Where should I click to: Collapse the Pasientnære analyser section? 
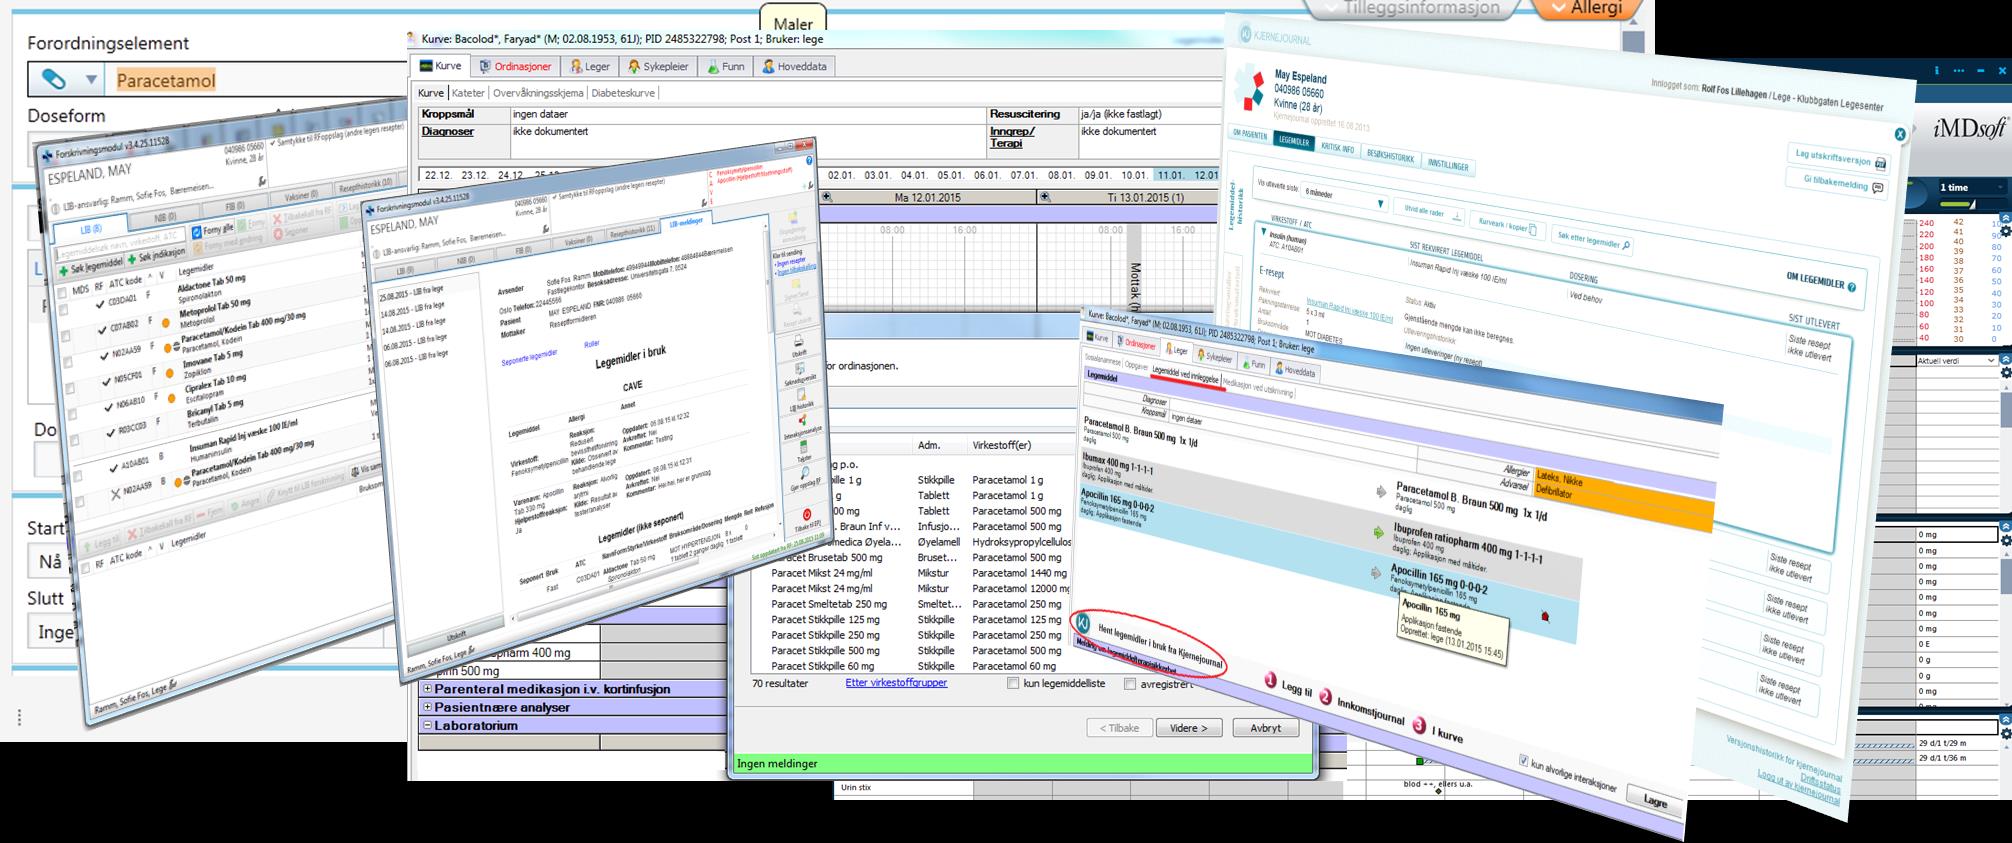428,707
